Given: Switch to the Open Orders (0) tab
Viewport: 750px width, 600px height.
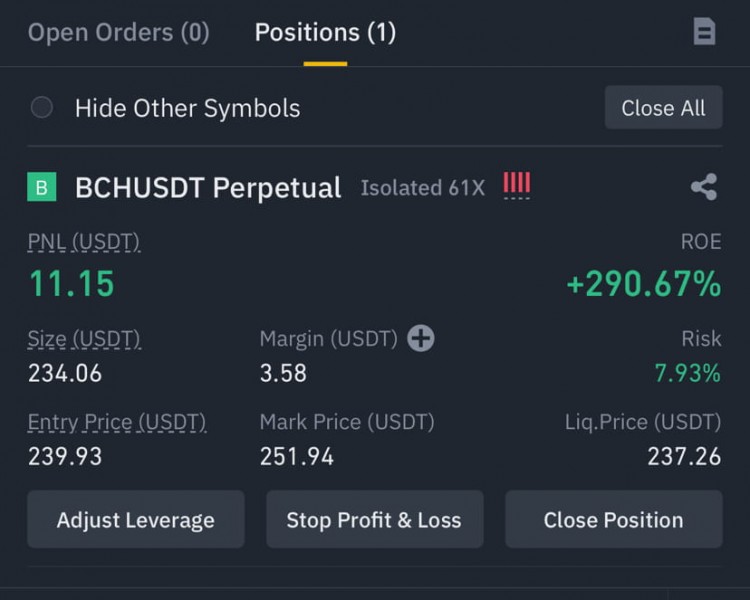Looking at the screenshot, I should click(x=118, y=32).
